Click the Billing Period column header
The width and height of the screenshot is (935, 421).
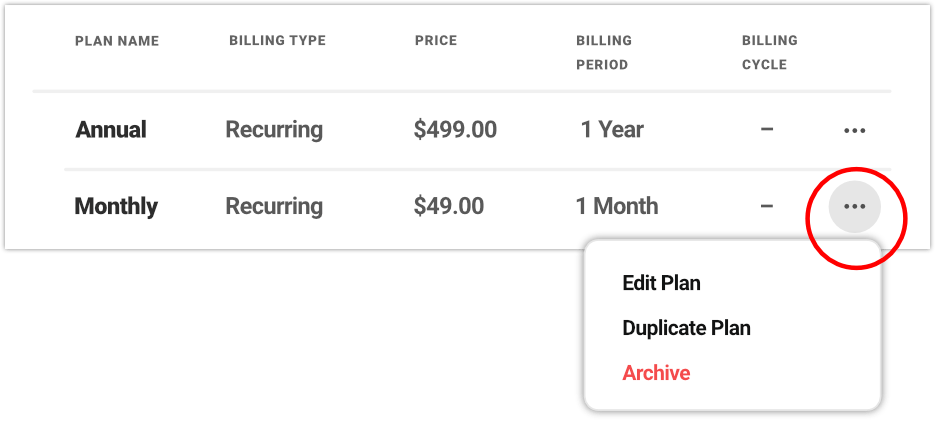click(x=603, y=53)
